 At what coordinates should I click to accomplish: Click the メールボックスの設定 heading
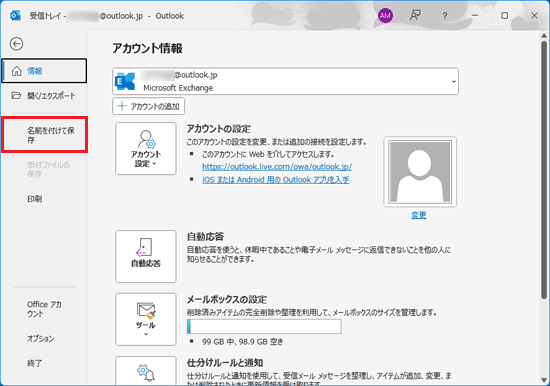pyautogui.click(x=227, y=299)
